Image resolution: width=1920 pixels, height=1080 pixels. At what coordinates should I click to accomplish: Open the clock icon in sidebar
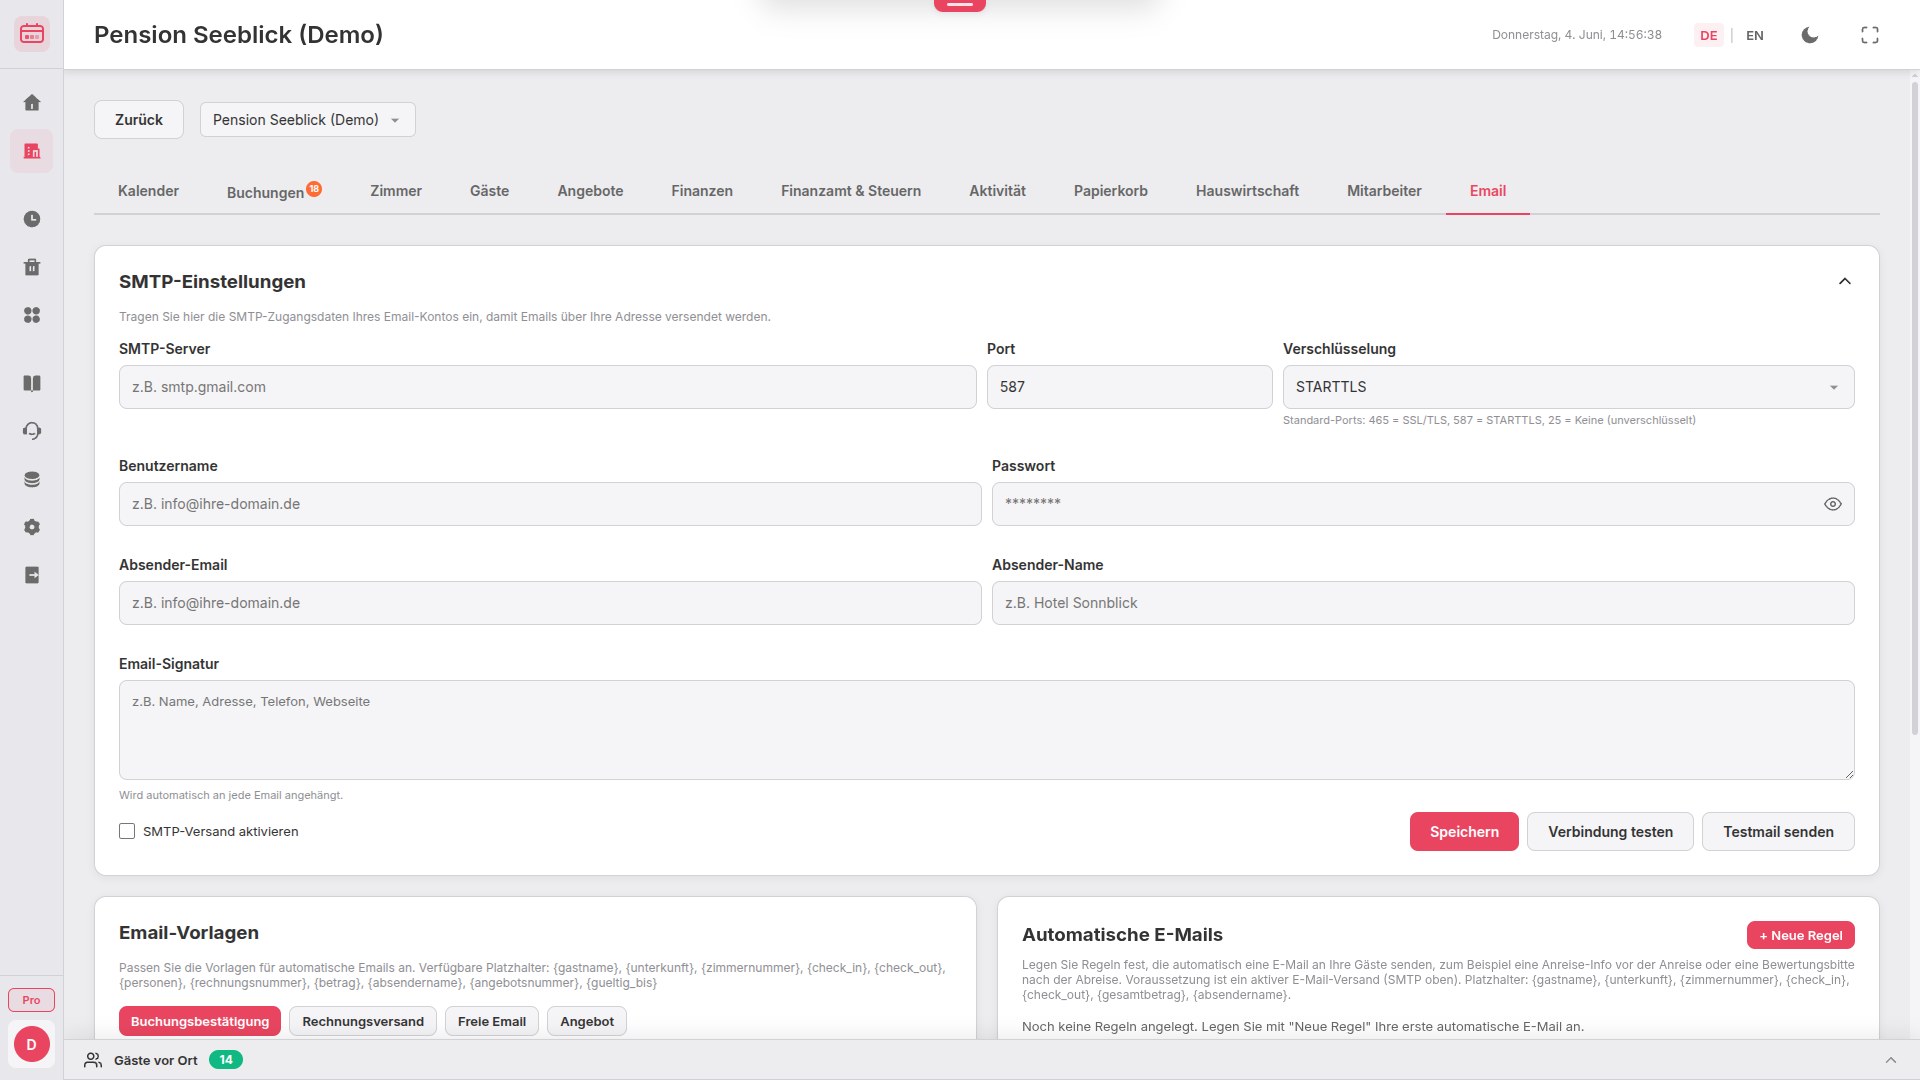32,219
